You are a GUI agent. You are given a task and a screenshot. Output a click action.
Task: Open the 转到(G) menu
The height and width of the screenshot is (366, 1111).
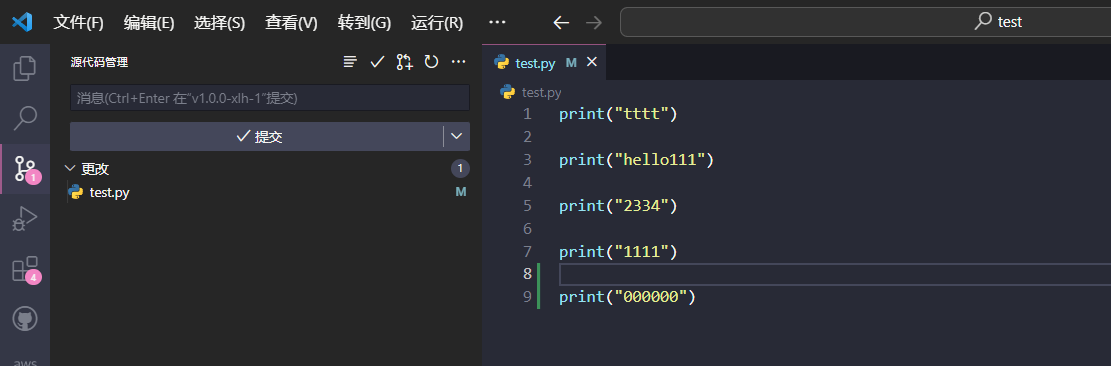(364, 23)
